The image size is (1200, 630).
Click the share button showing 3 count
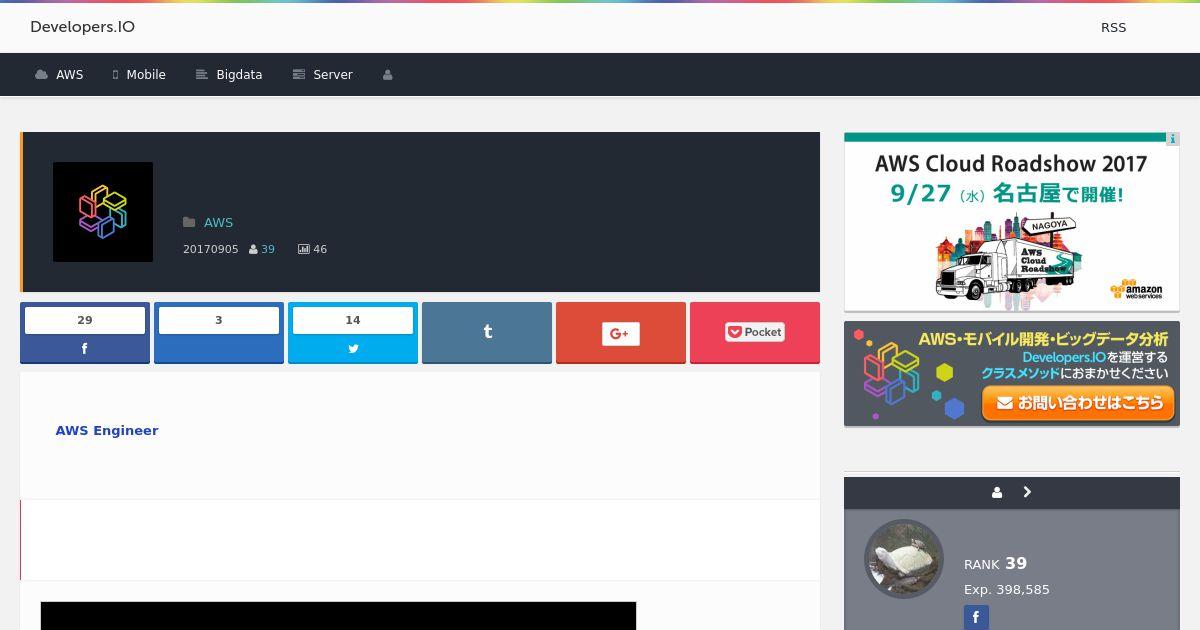pyautogui.click(x=219, y=333)
